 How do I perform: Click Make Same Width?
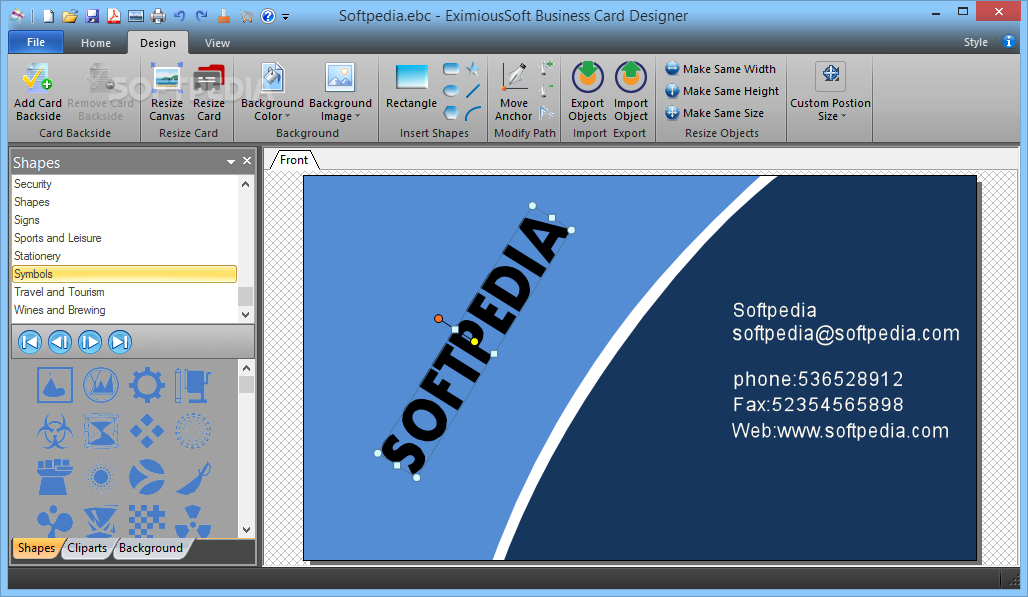pos(721,69)
